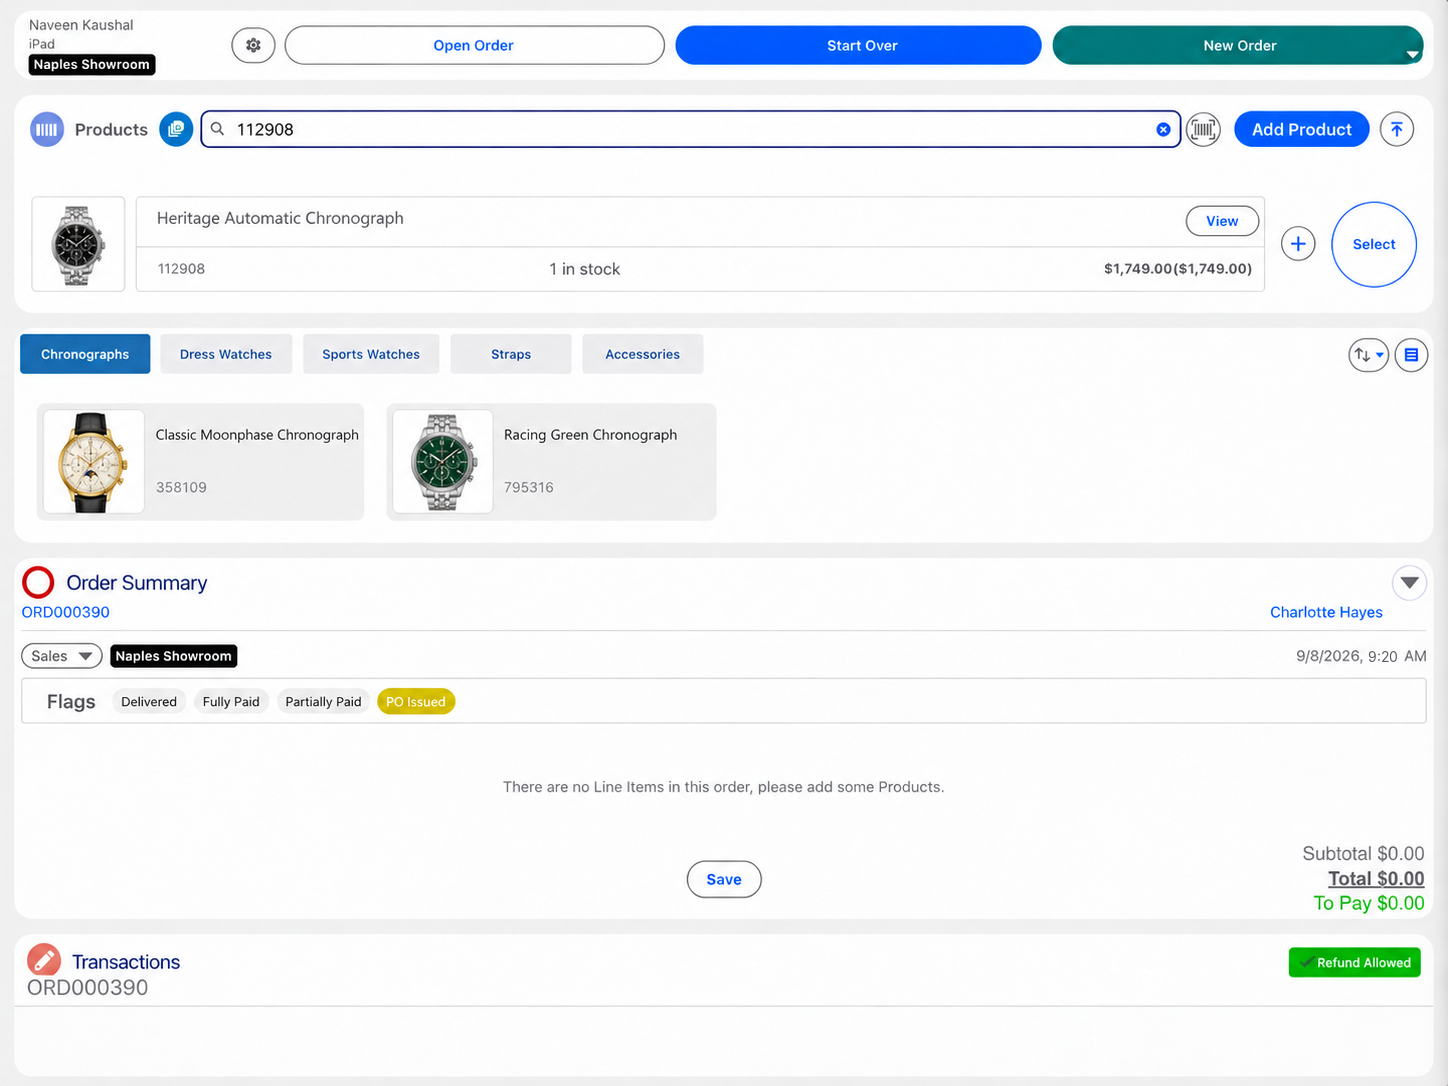The height and width of the screenshot is (1086, 1448).
Task: Open customer Charlotte Hayes link
Action: click(x=1326, y=612)
